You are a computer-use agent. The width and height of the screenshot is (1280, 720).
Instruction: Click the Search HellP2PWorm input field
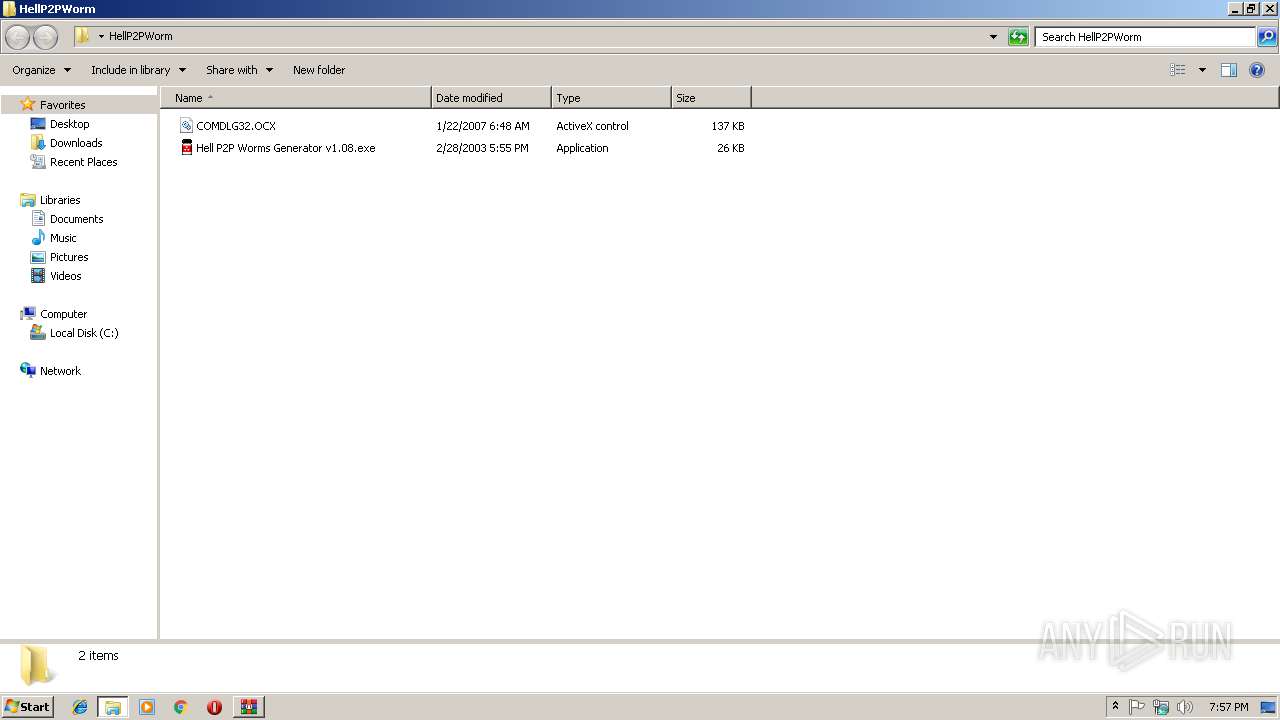(1145, 37)
